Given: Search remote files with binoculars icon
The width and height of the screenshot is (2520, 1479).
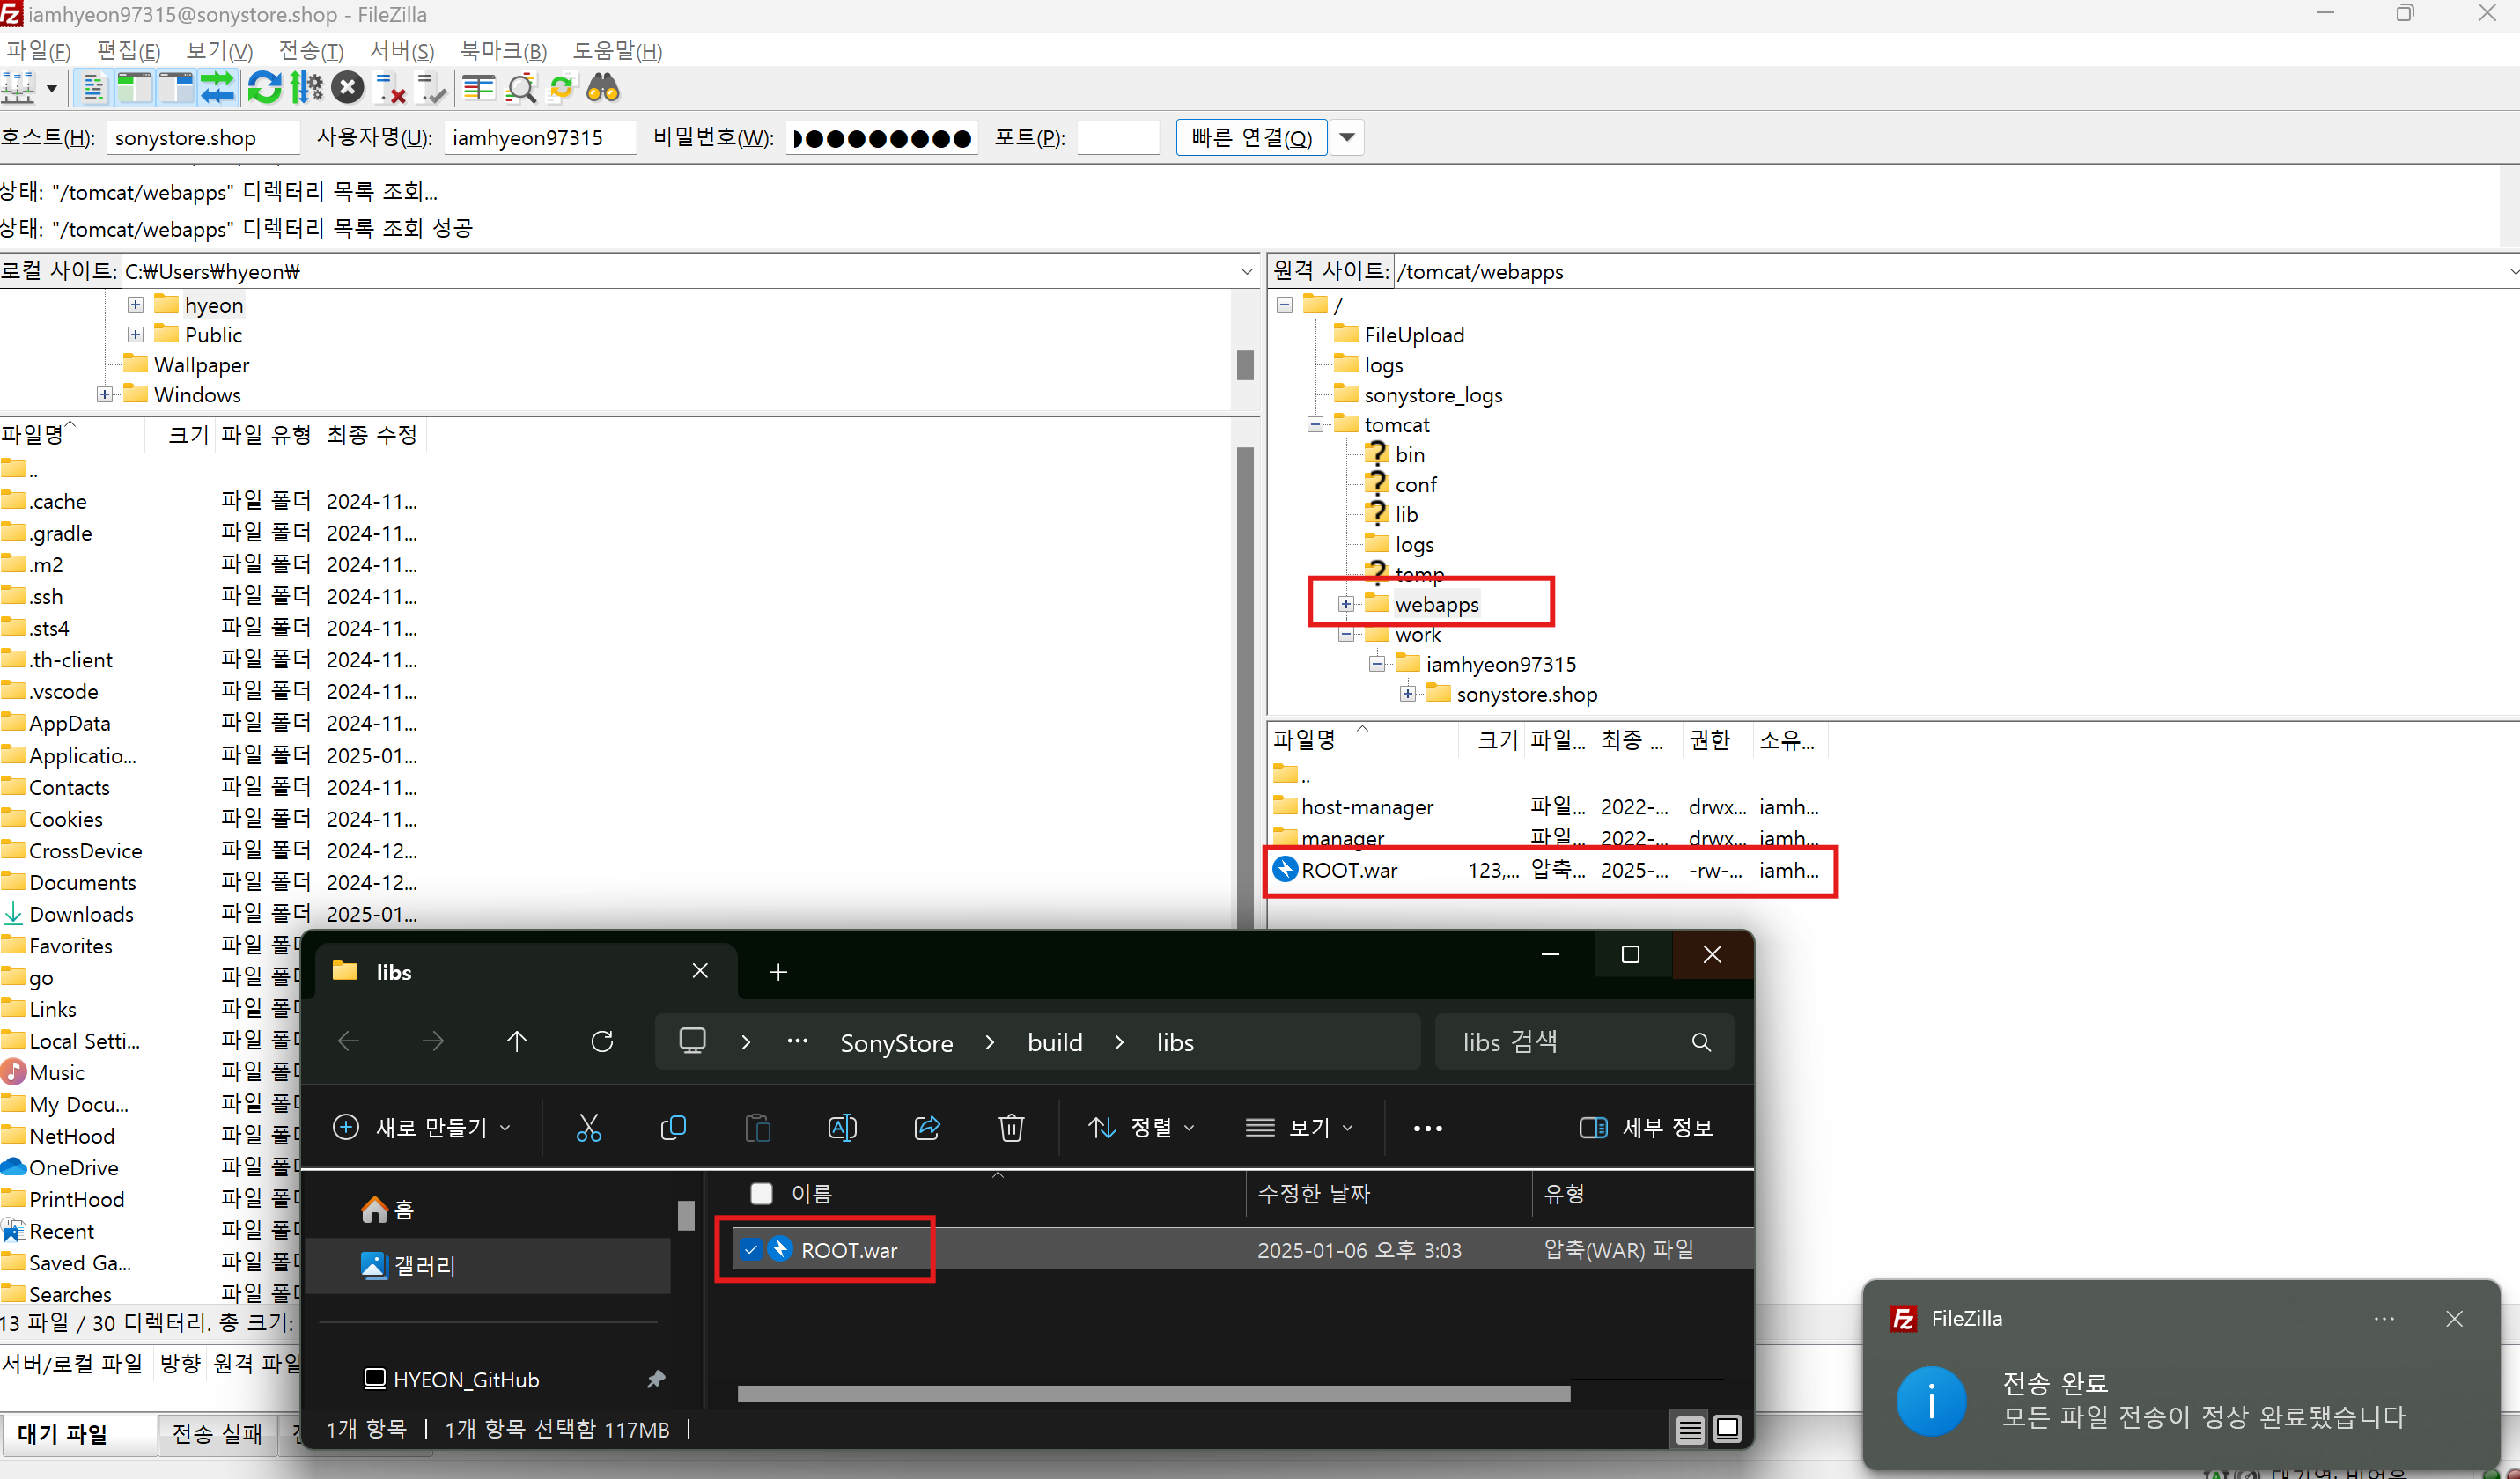Looking at the screenshot, I should [603, 88].
